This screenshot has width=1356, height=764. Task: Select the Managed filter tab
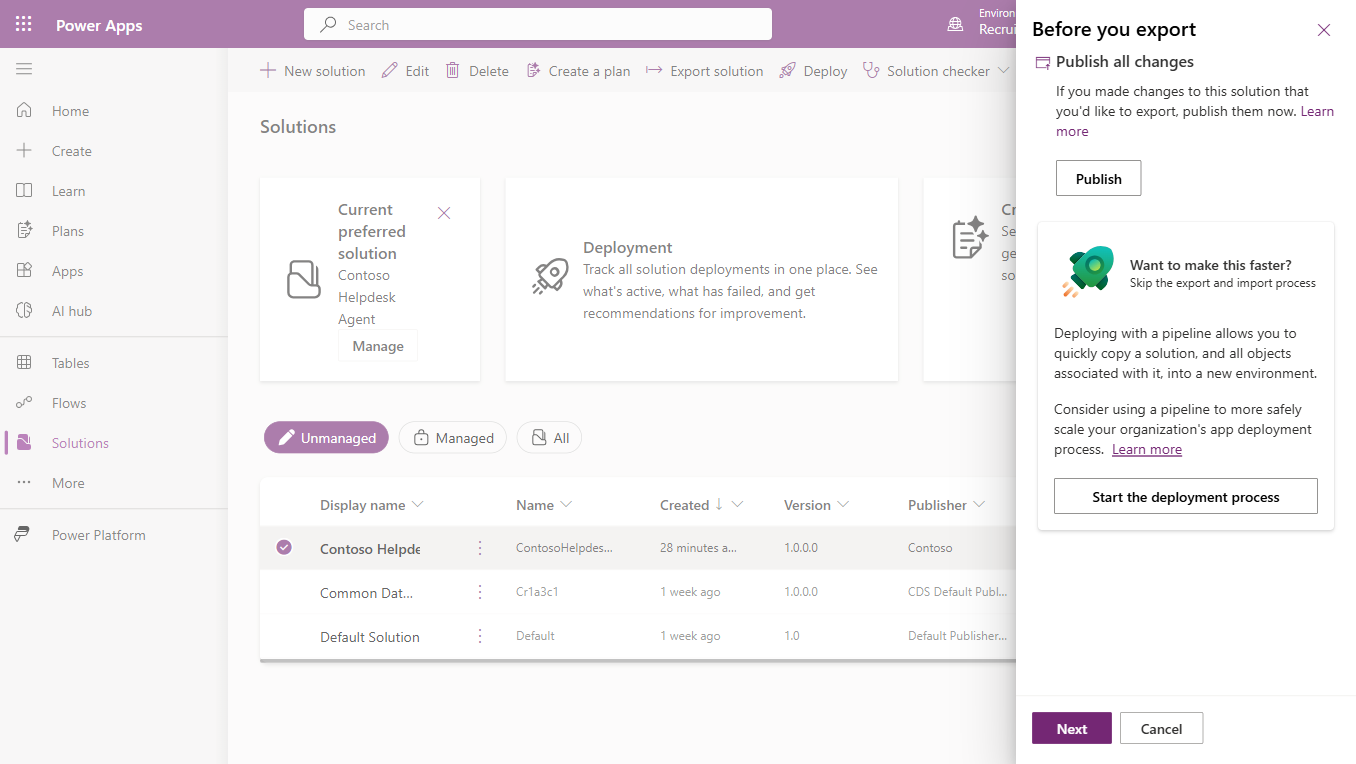(453, 438)
